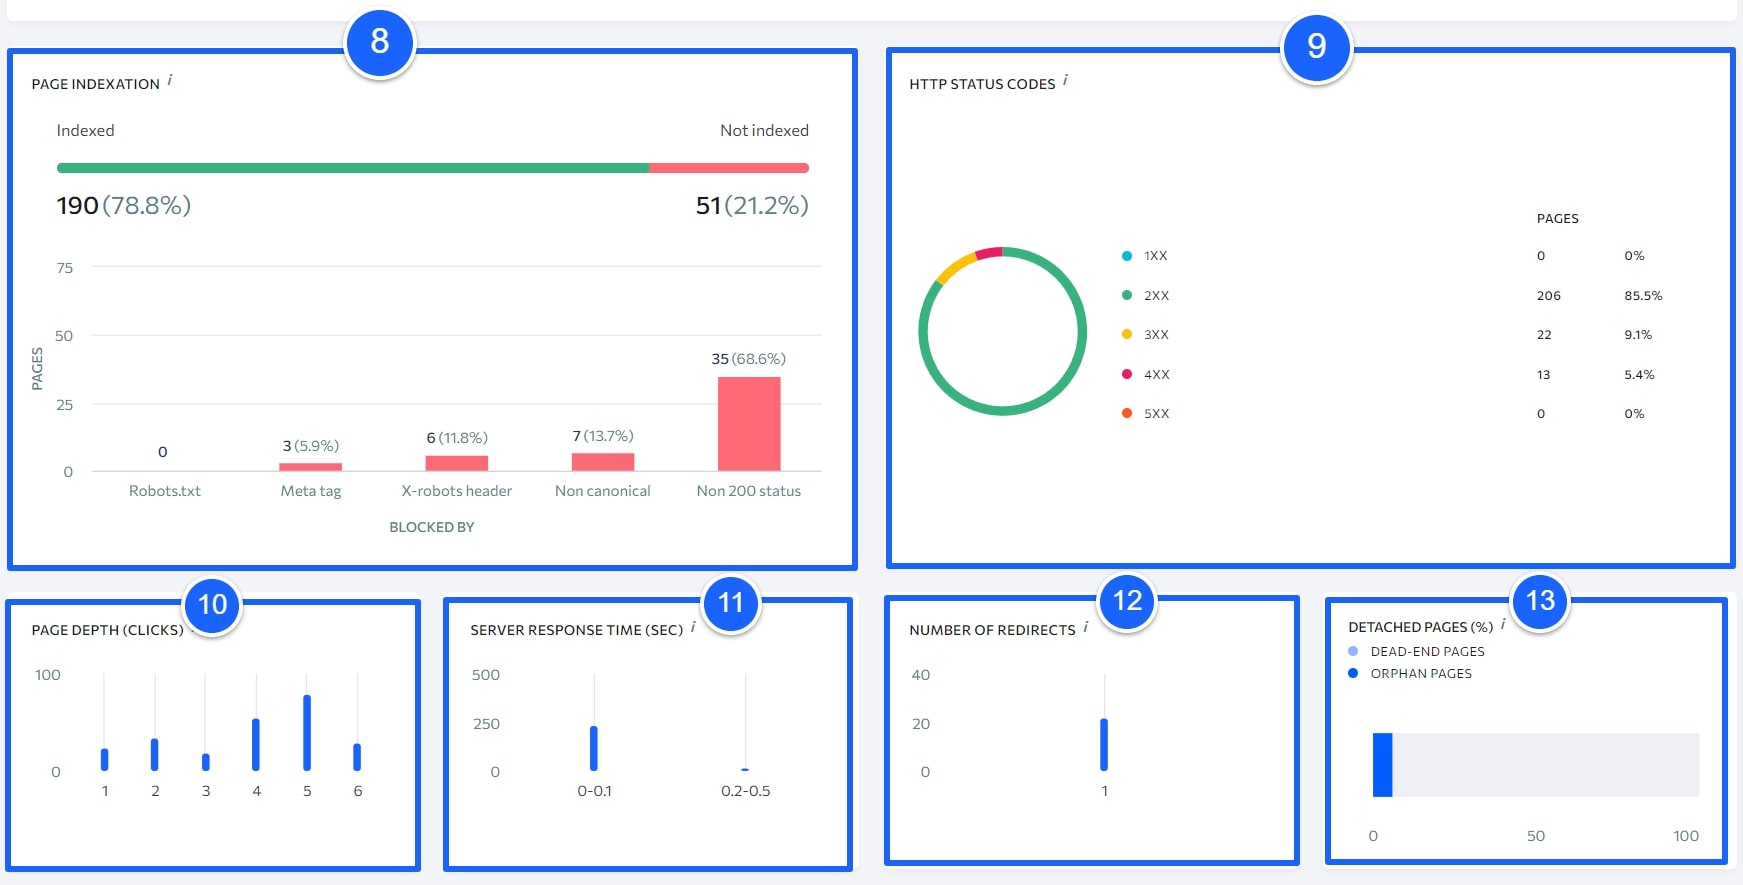This screenshot has width=1743, height=885.
Task: Click the DEAD-END PAGES legend text
Action: tap(1427, 651)
